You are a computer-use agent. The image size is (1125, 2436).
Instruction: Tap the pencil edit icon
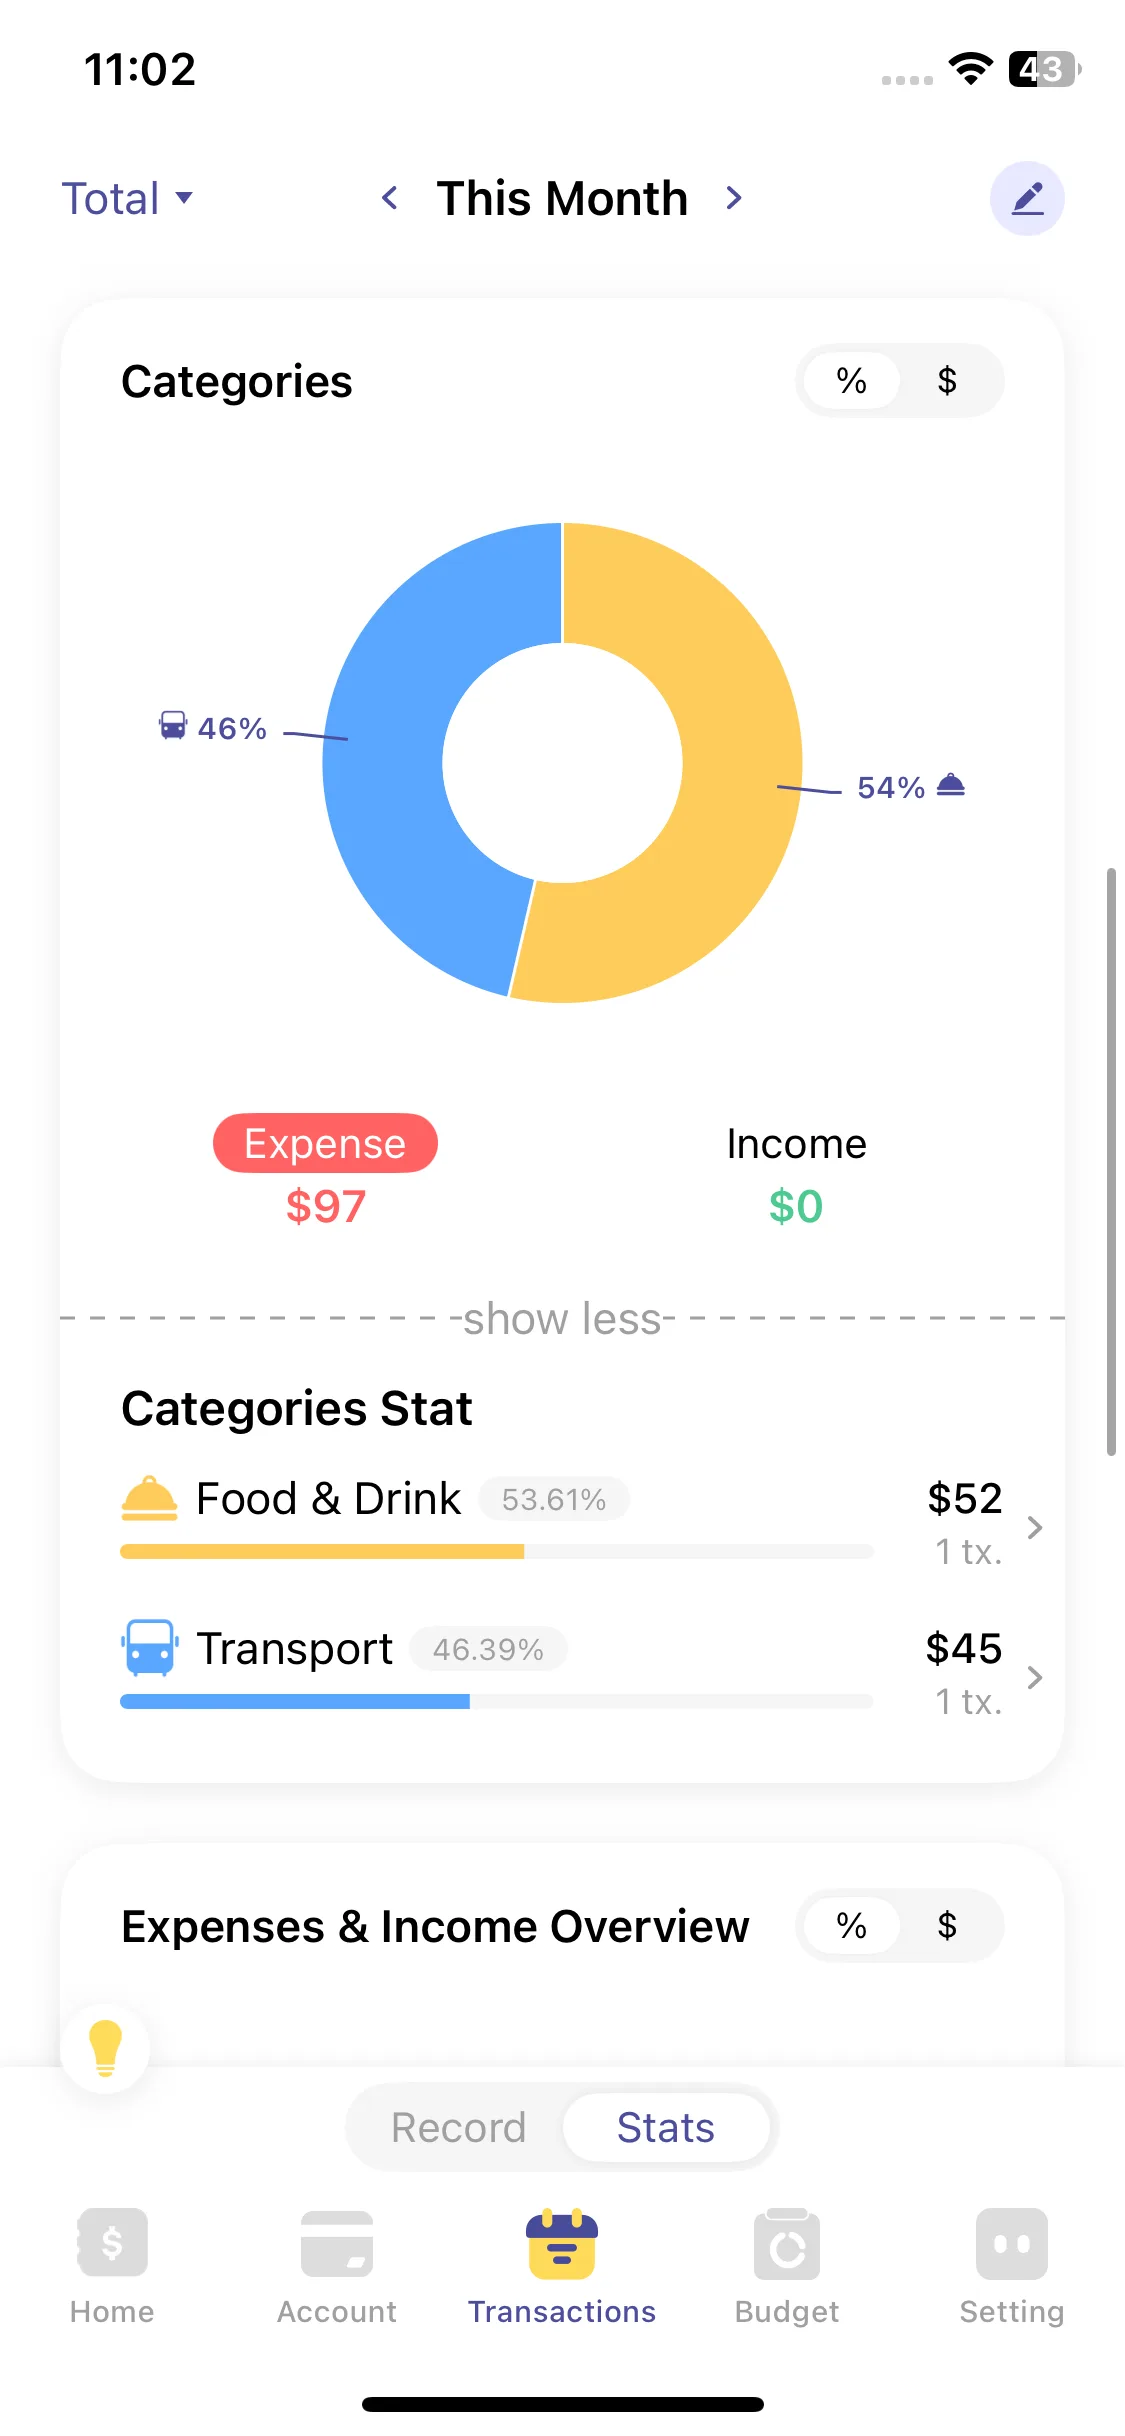(x=1027, y=198)
